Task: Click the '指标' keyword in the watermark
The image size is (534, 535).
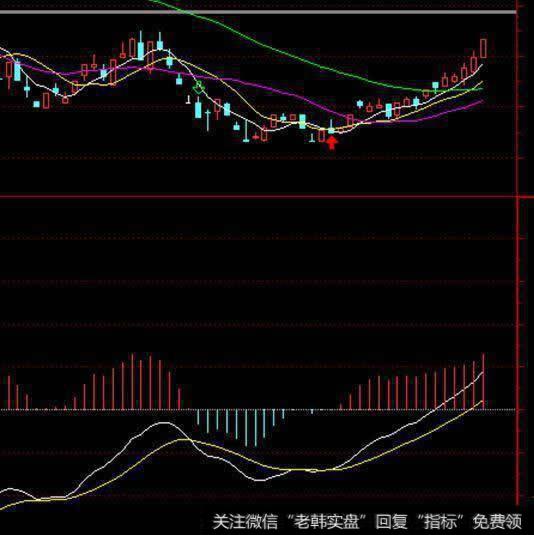Action: click(x=440, y=521)
